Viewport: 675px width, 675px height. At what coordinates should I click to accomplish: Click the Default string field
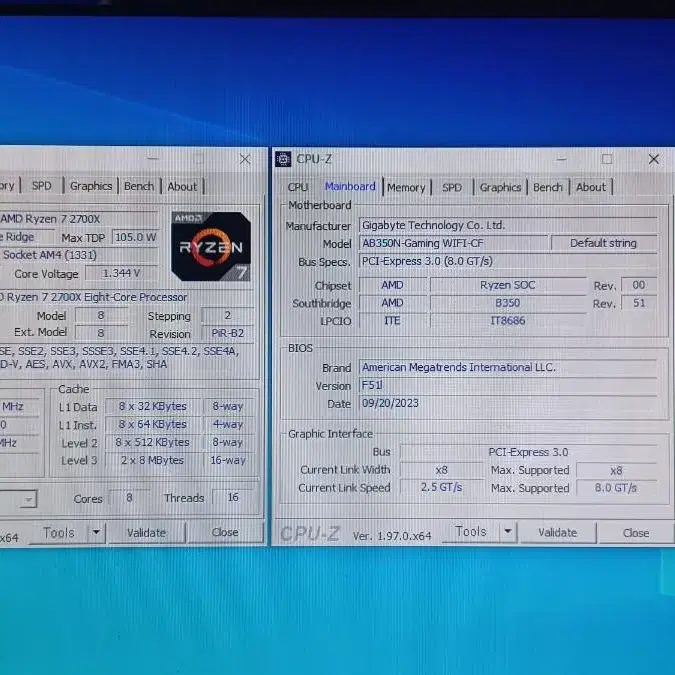pyautogui.click(x=604, y=243)
